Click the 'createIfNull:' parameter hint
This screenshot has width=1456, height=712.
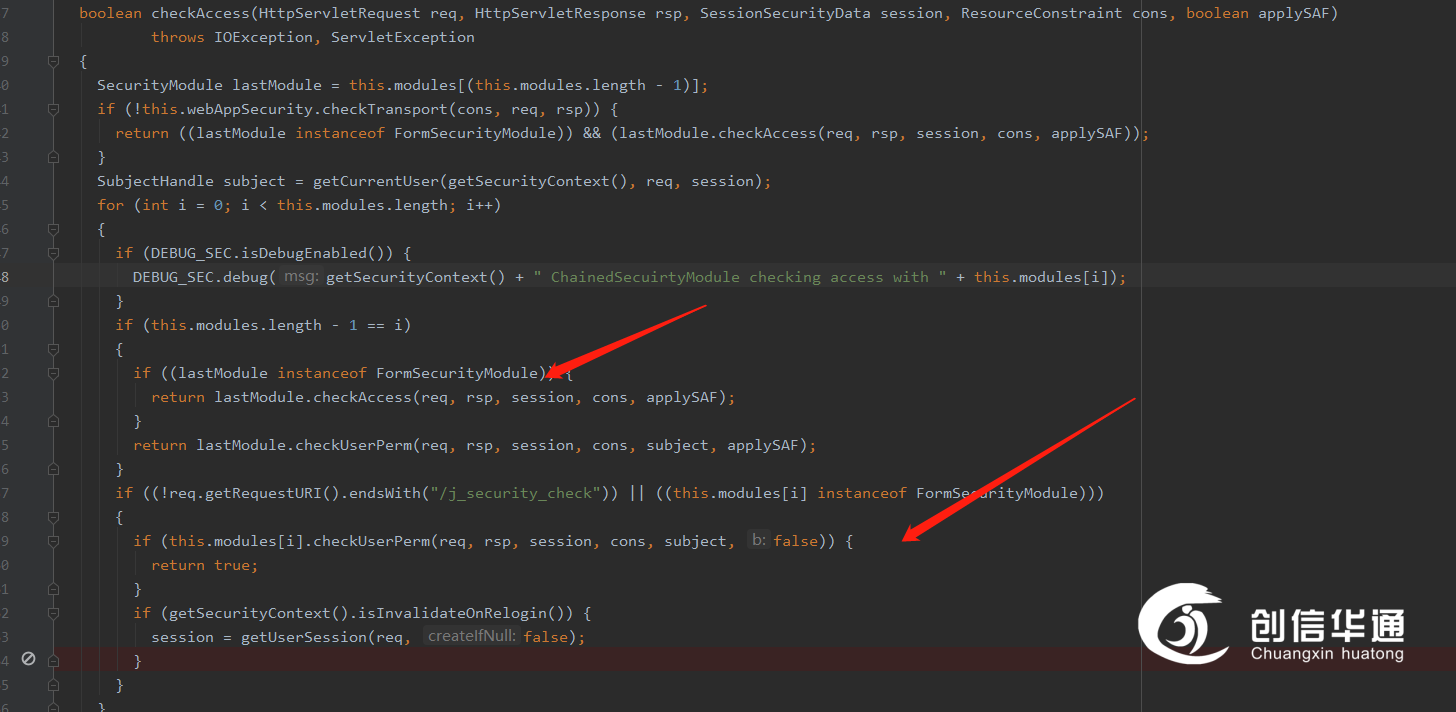(x=472, y=637)
